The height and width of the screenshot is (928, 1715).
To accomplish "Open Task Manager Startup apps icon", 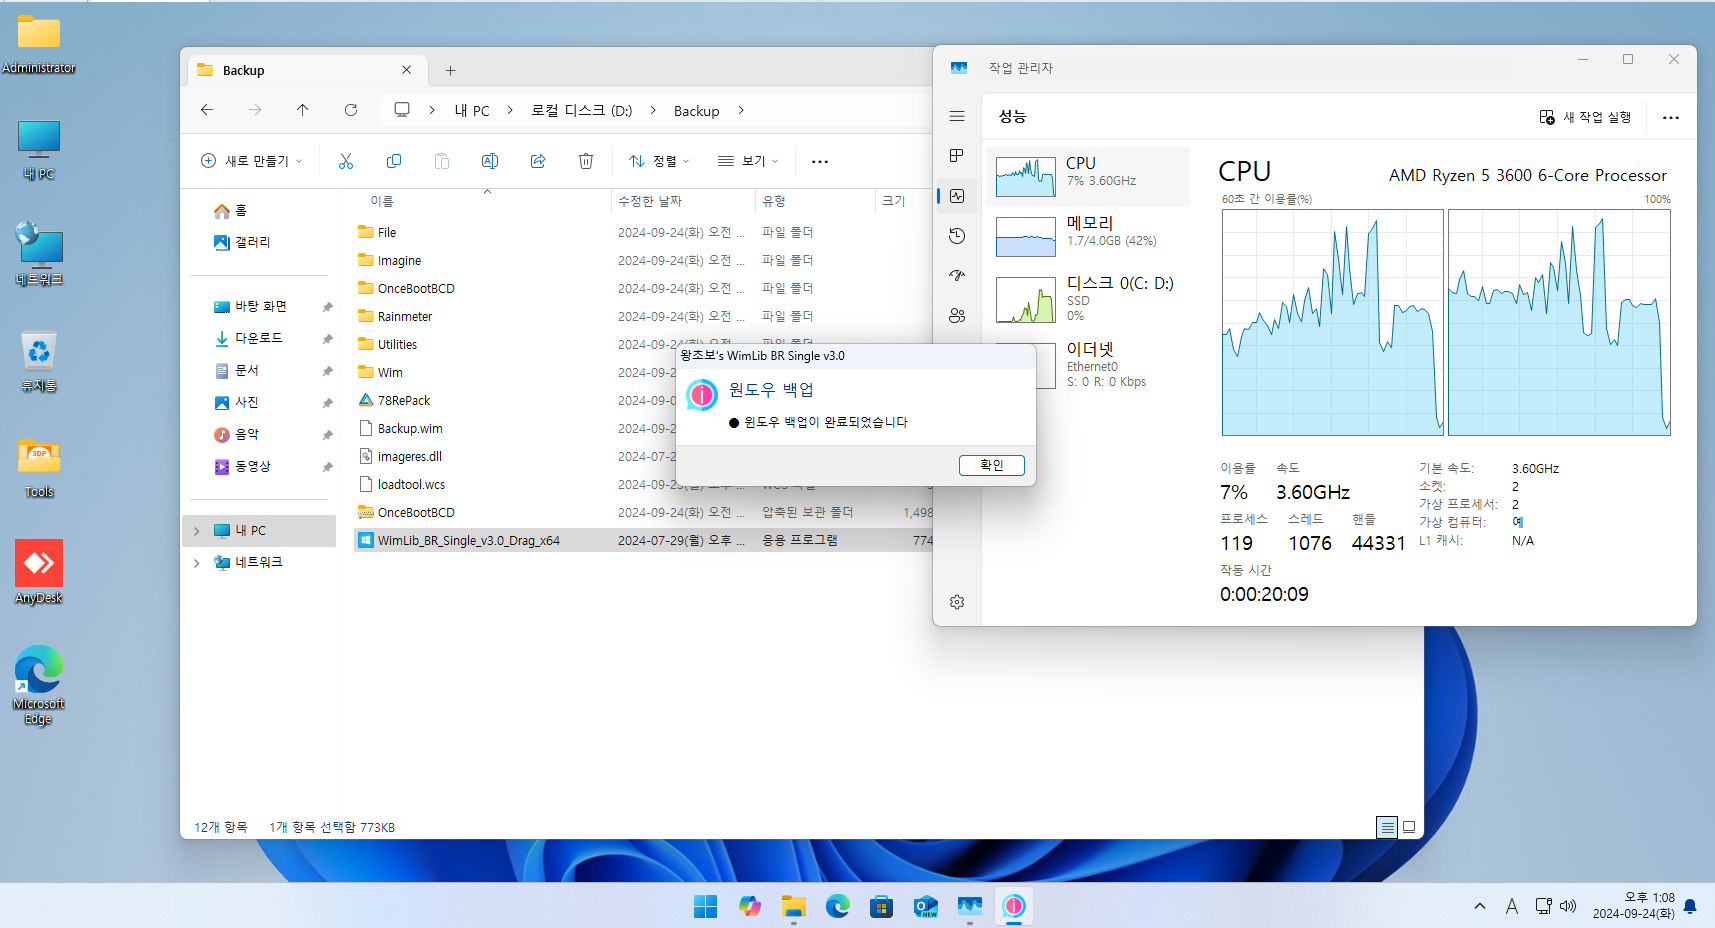I will tap(957, 276).
